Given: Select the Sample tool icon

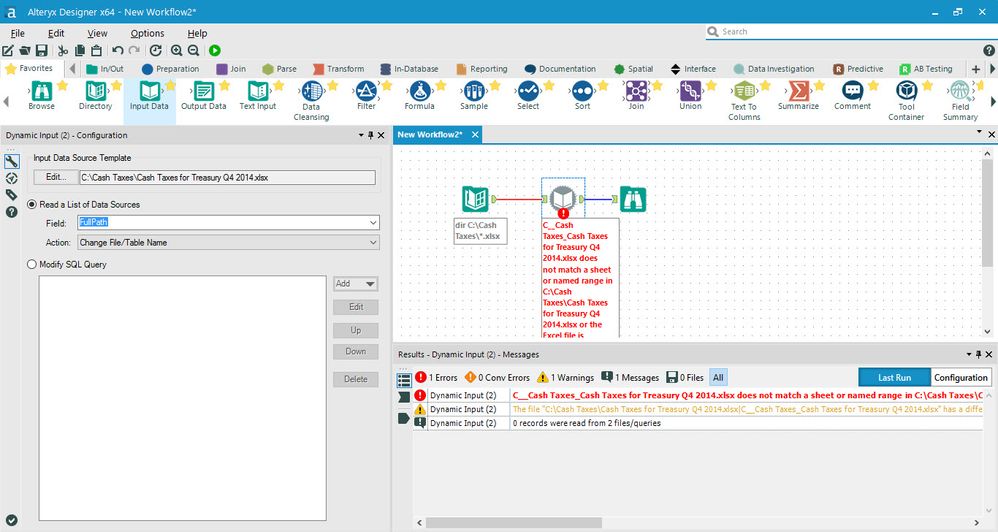Looking at the screenshot, I should pos(474,91).
